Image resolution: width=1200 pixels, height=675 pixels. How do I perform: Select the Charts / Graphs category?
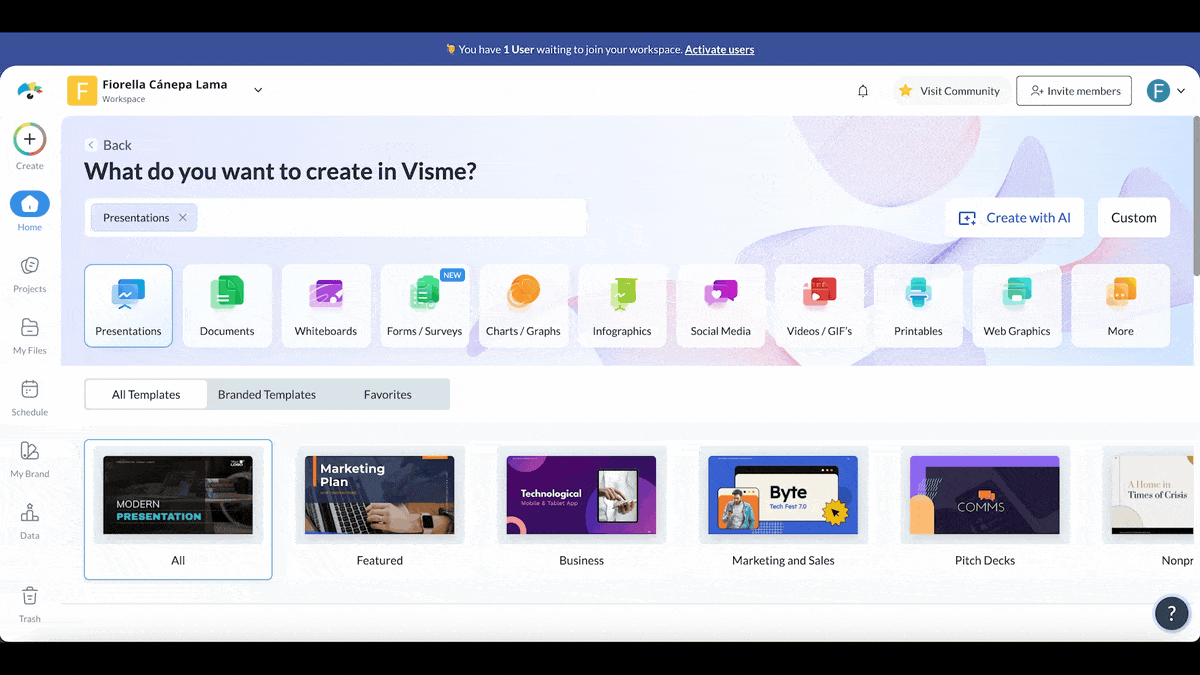pyautogui.click(x=524, y=305)
